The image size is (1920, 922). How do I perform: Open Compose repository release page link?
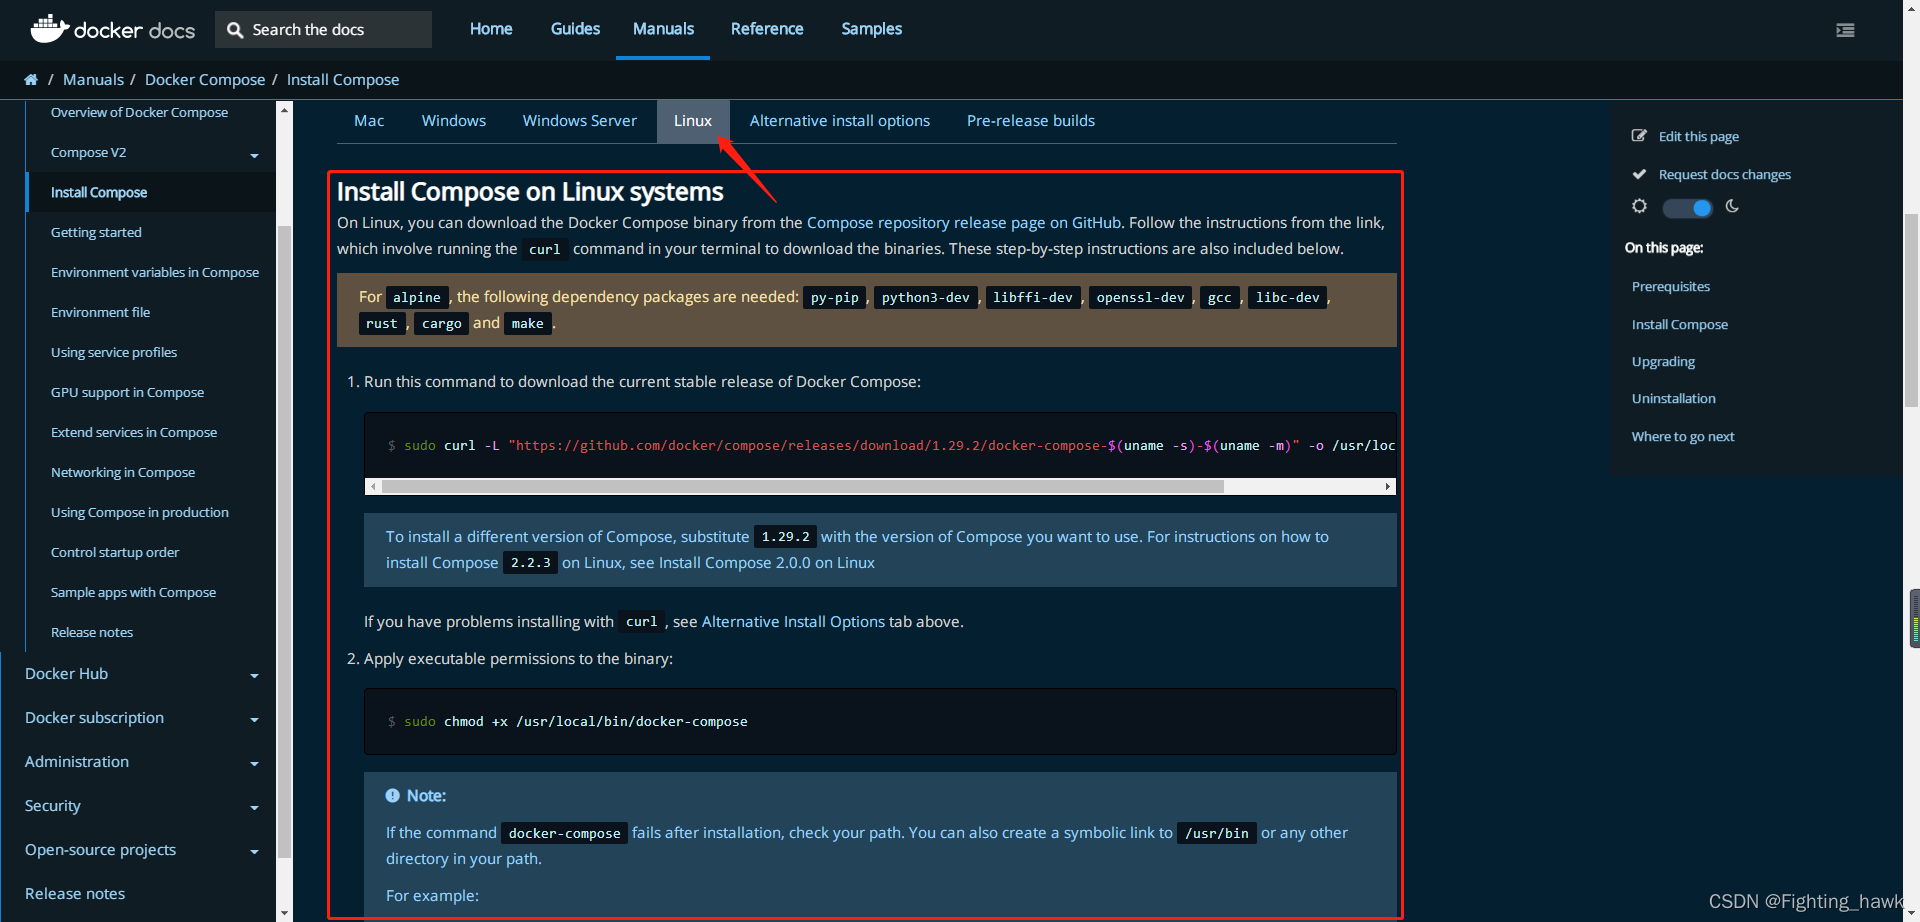click(x=964, y=223)
